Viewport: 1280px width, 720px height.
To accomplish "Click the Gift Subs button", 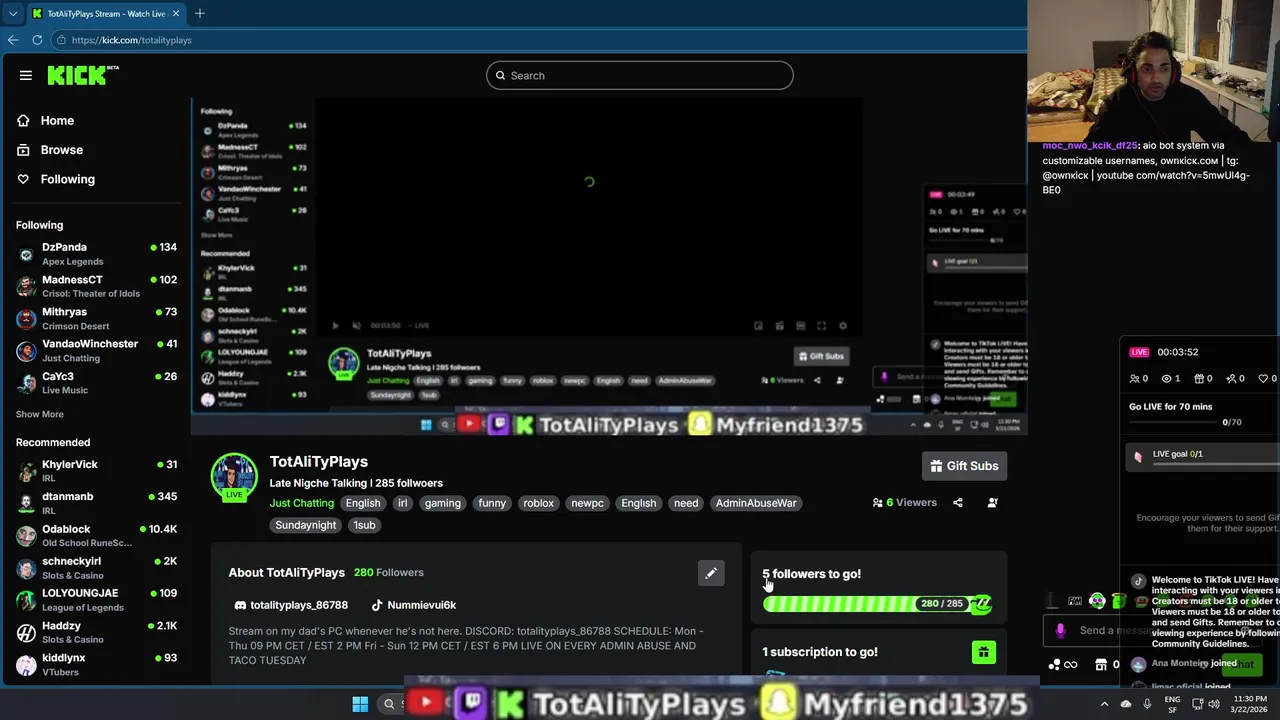I will 964,466.
